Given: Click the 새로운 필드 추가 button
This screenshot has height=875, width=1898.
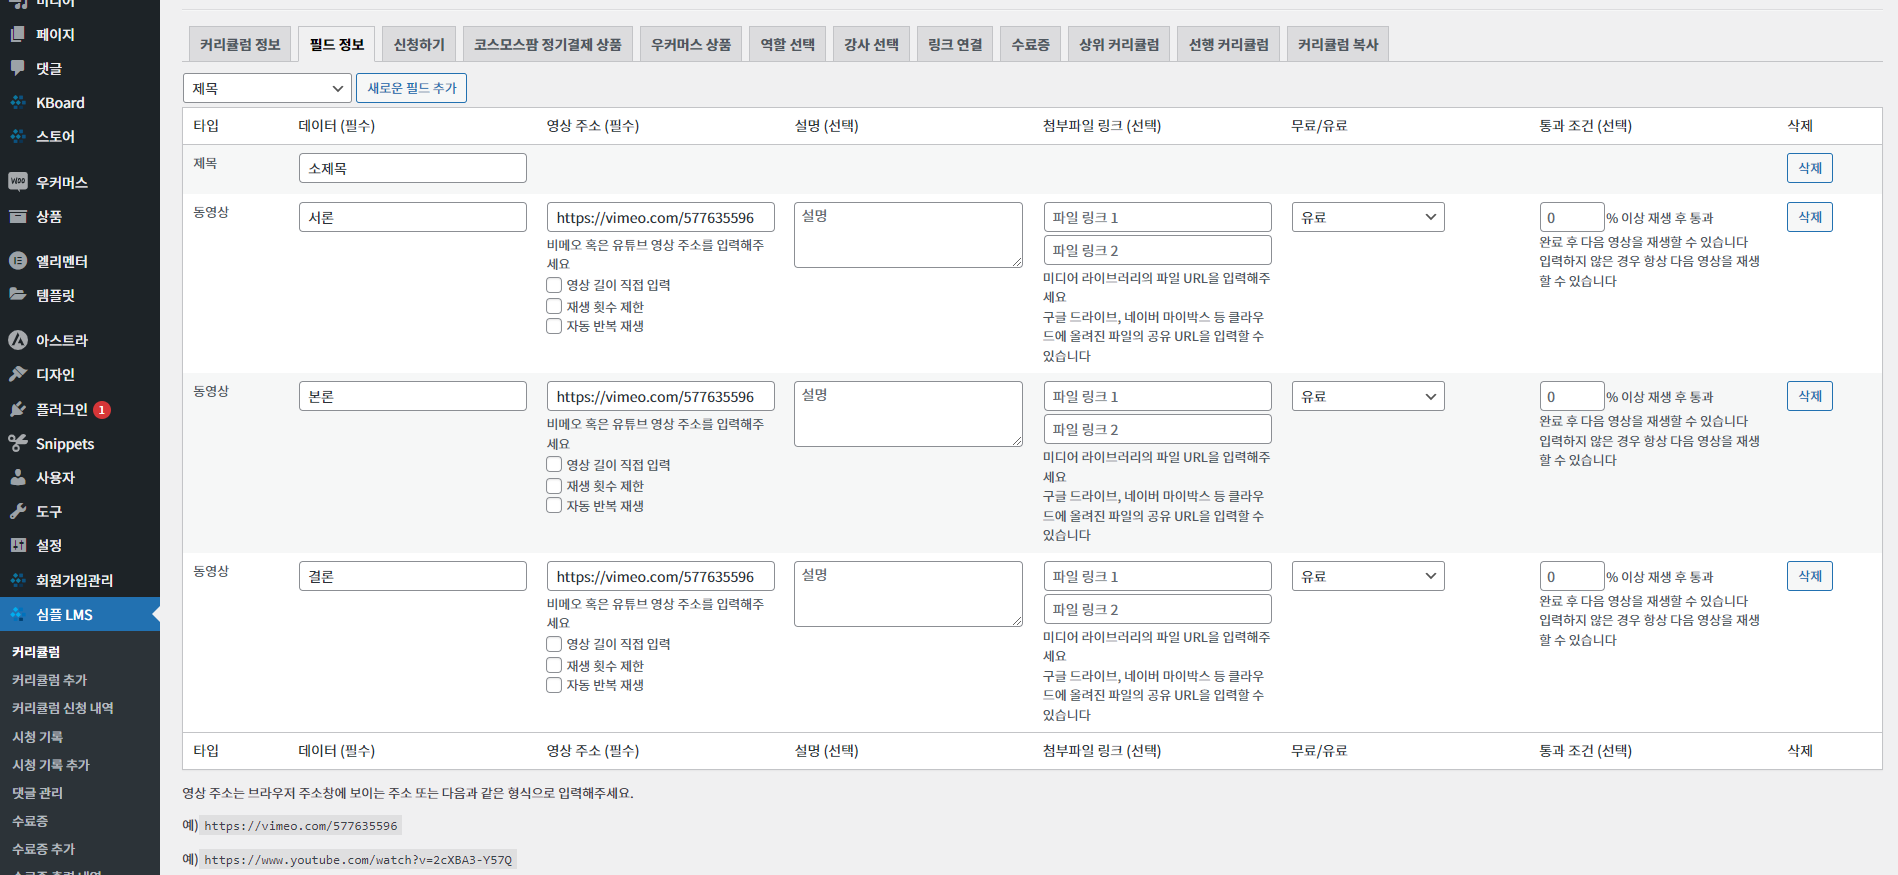Looking at the screenshot, I should coord(411,88).
